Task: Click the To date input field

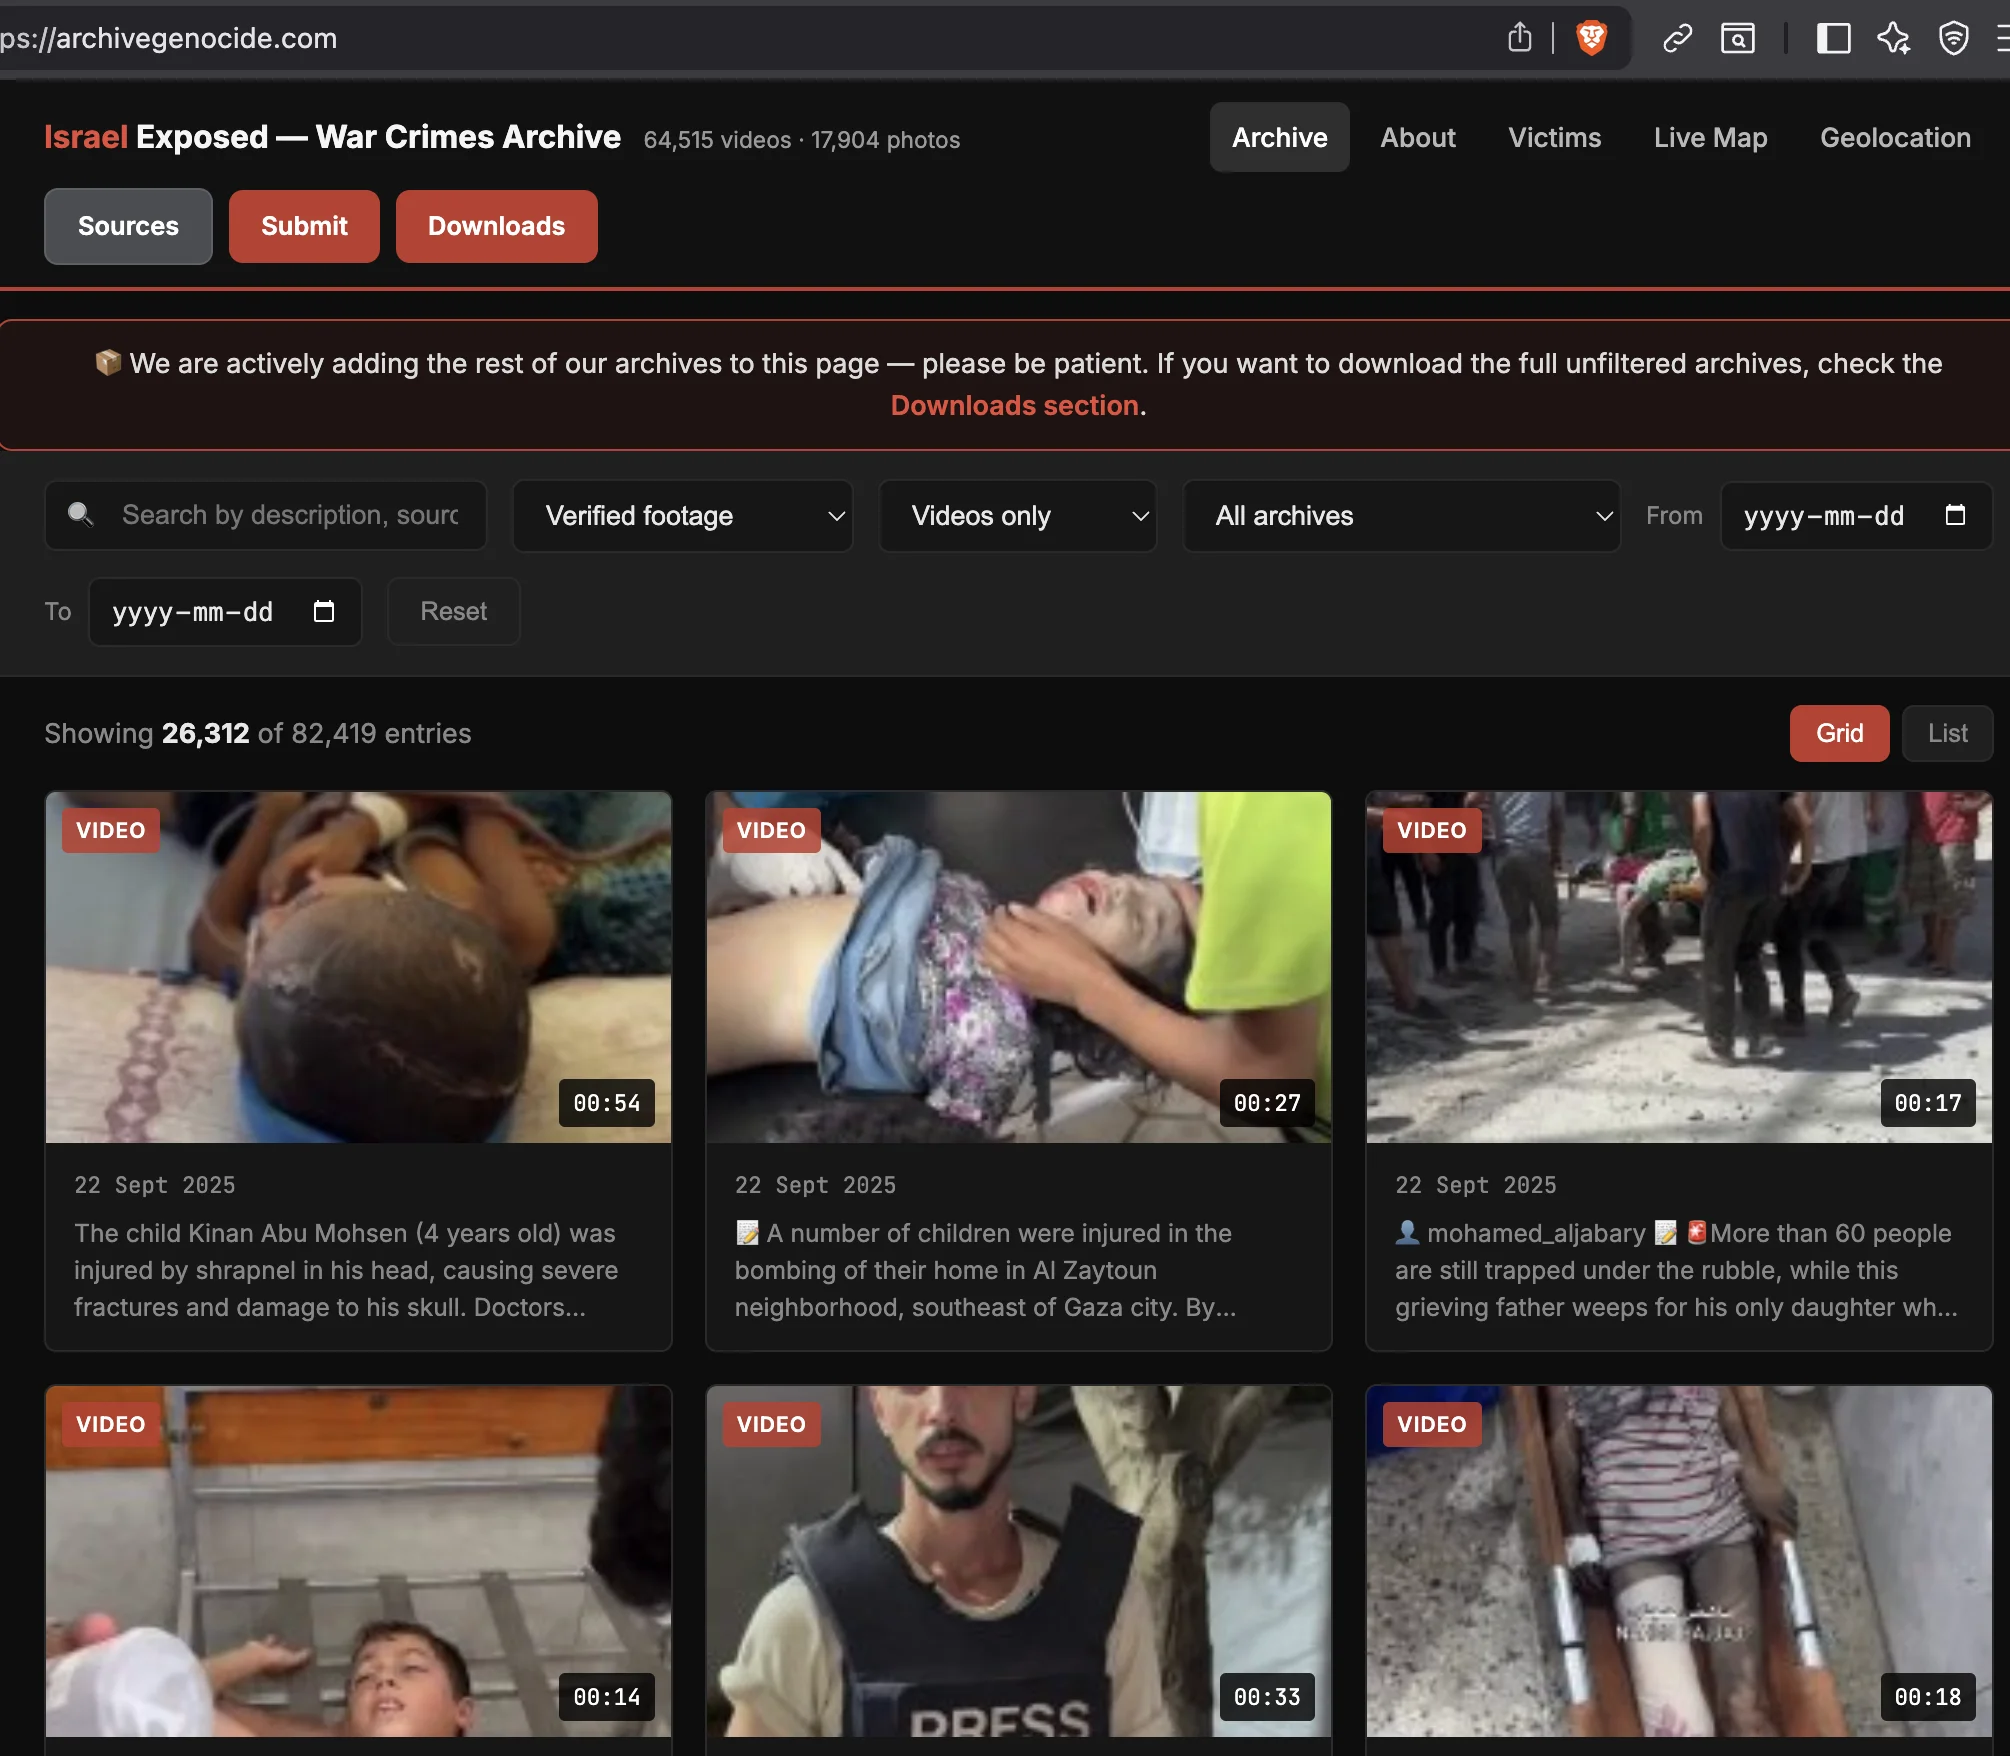Action: point(225,611)
